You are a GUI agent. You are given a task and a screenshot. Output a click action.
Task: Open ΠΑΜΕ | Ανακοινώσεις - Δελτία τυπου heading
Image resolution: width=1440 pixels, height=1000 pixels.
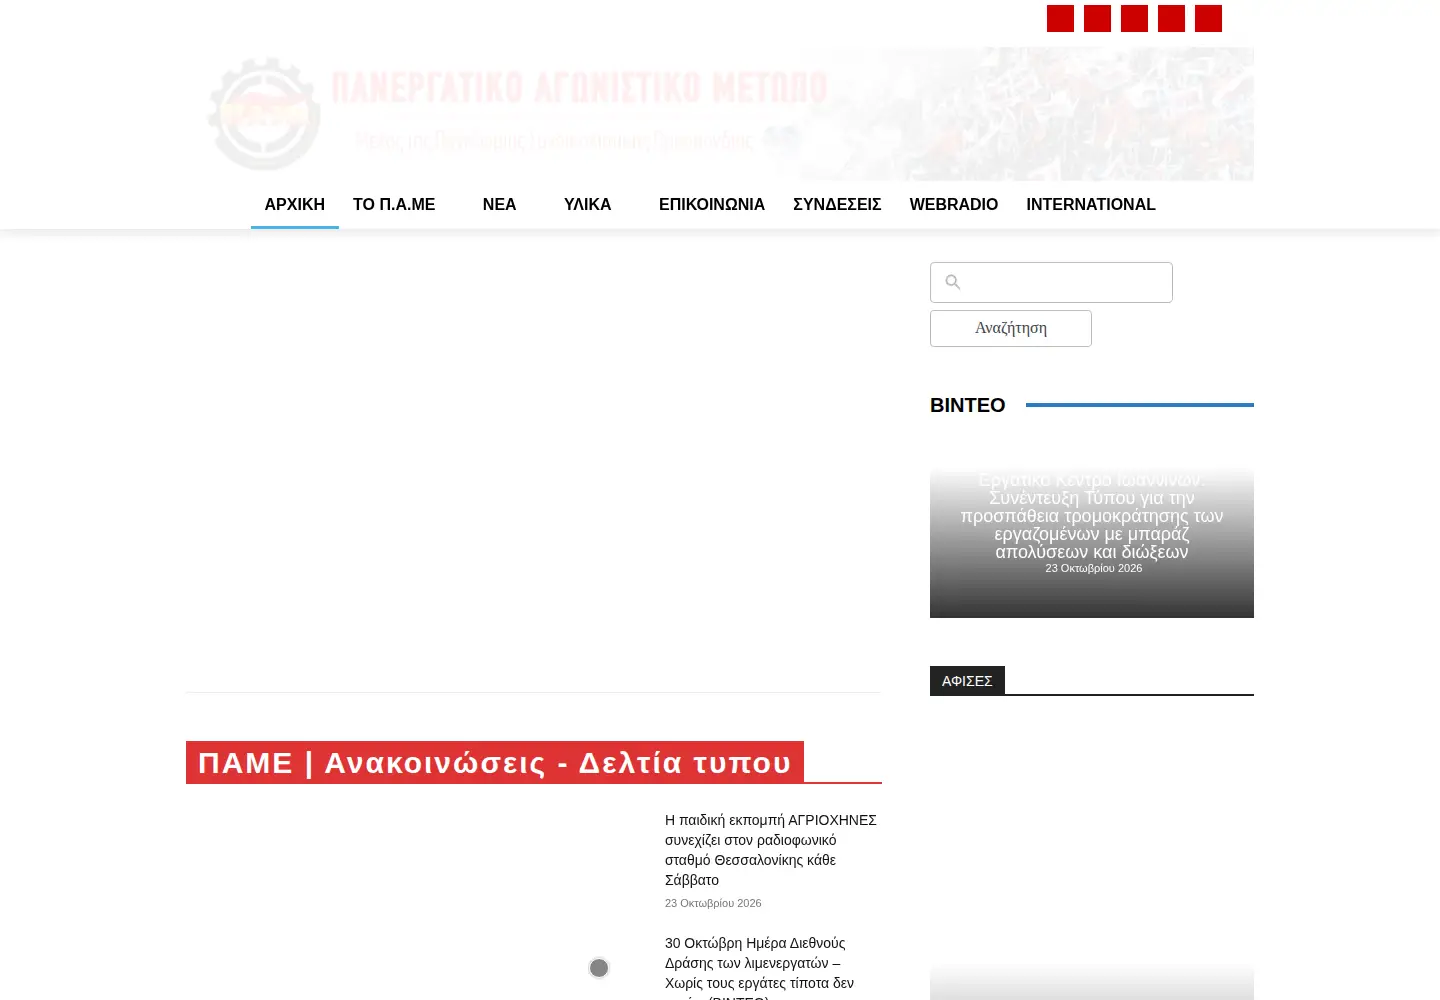click(495, 762)
